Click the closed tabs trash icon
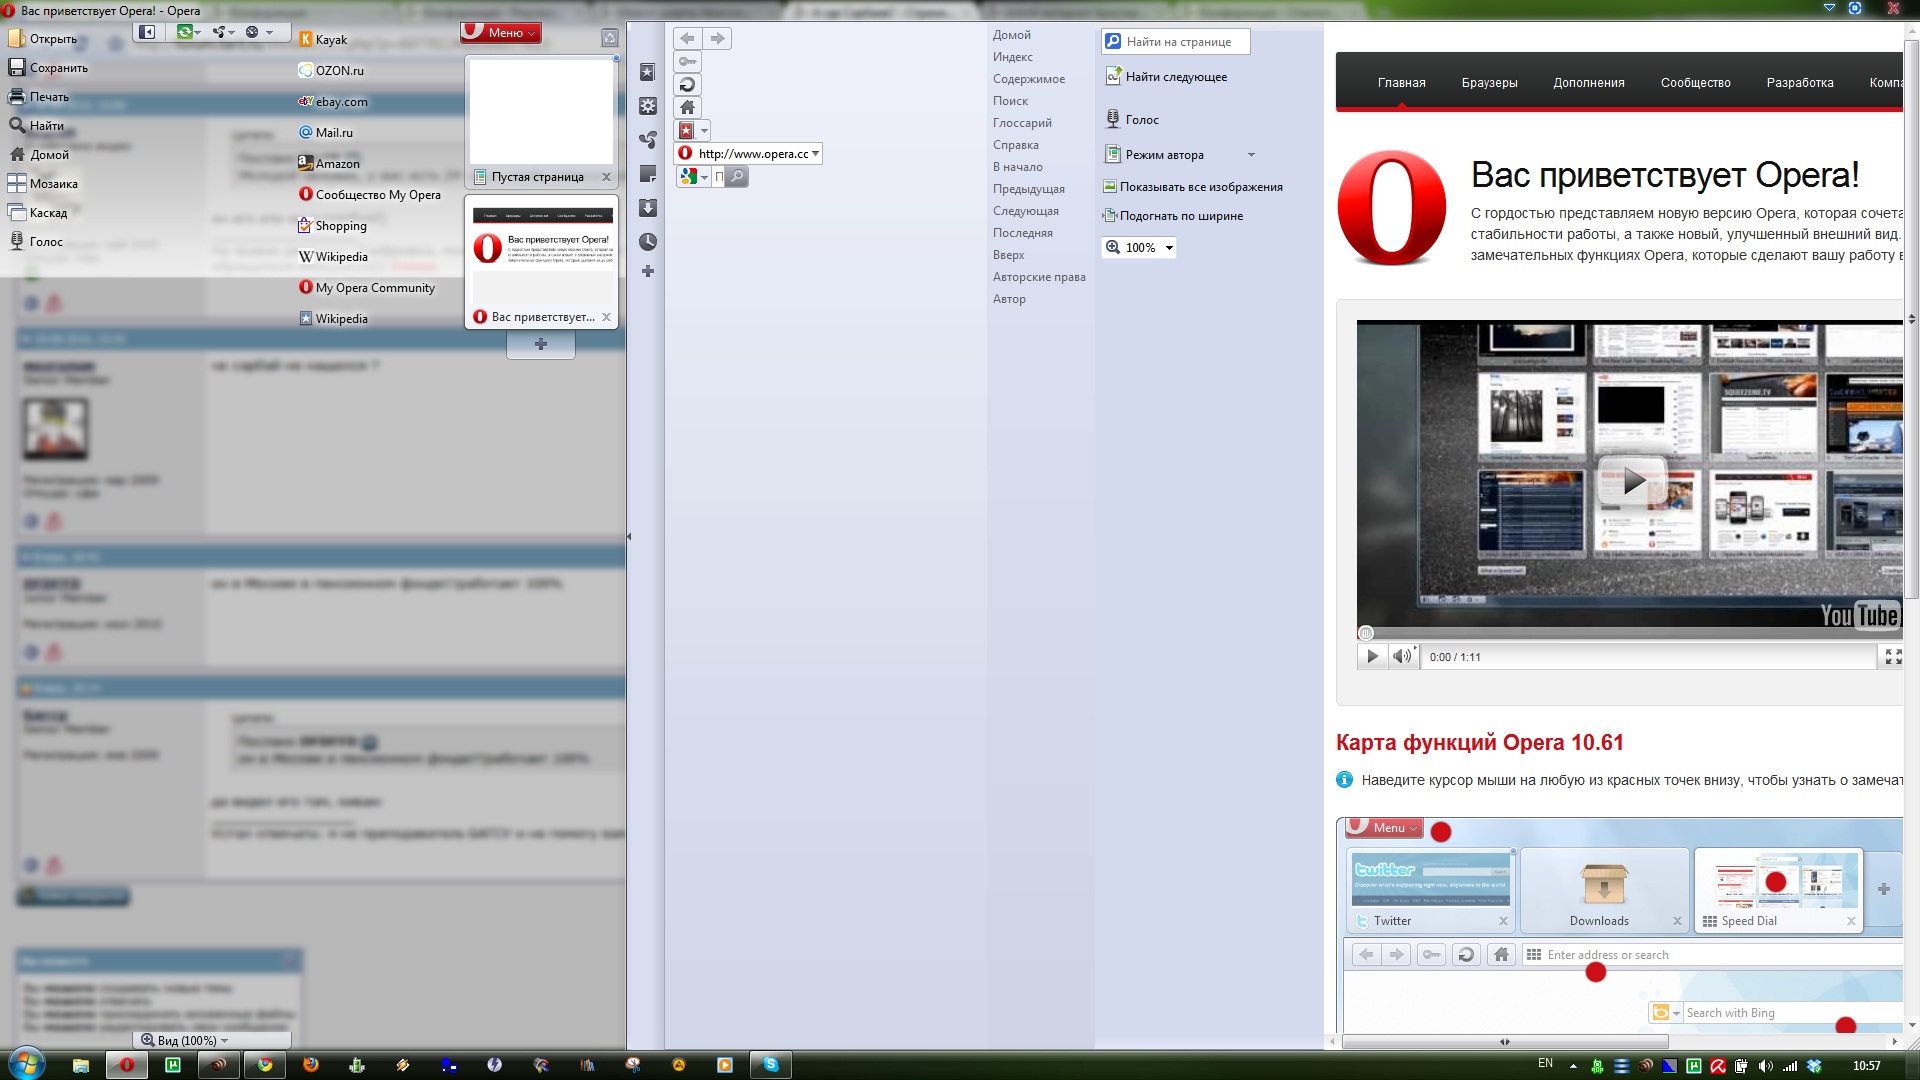1920x1080 pixels. [609, 38]
